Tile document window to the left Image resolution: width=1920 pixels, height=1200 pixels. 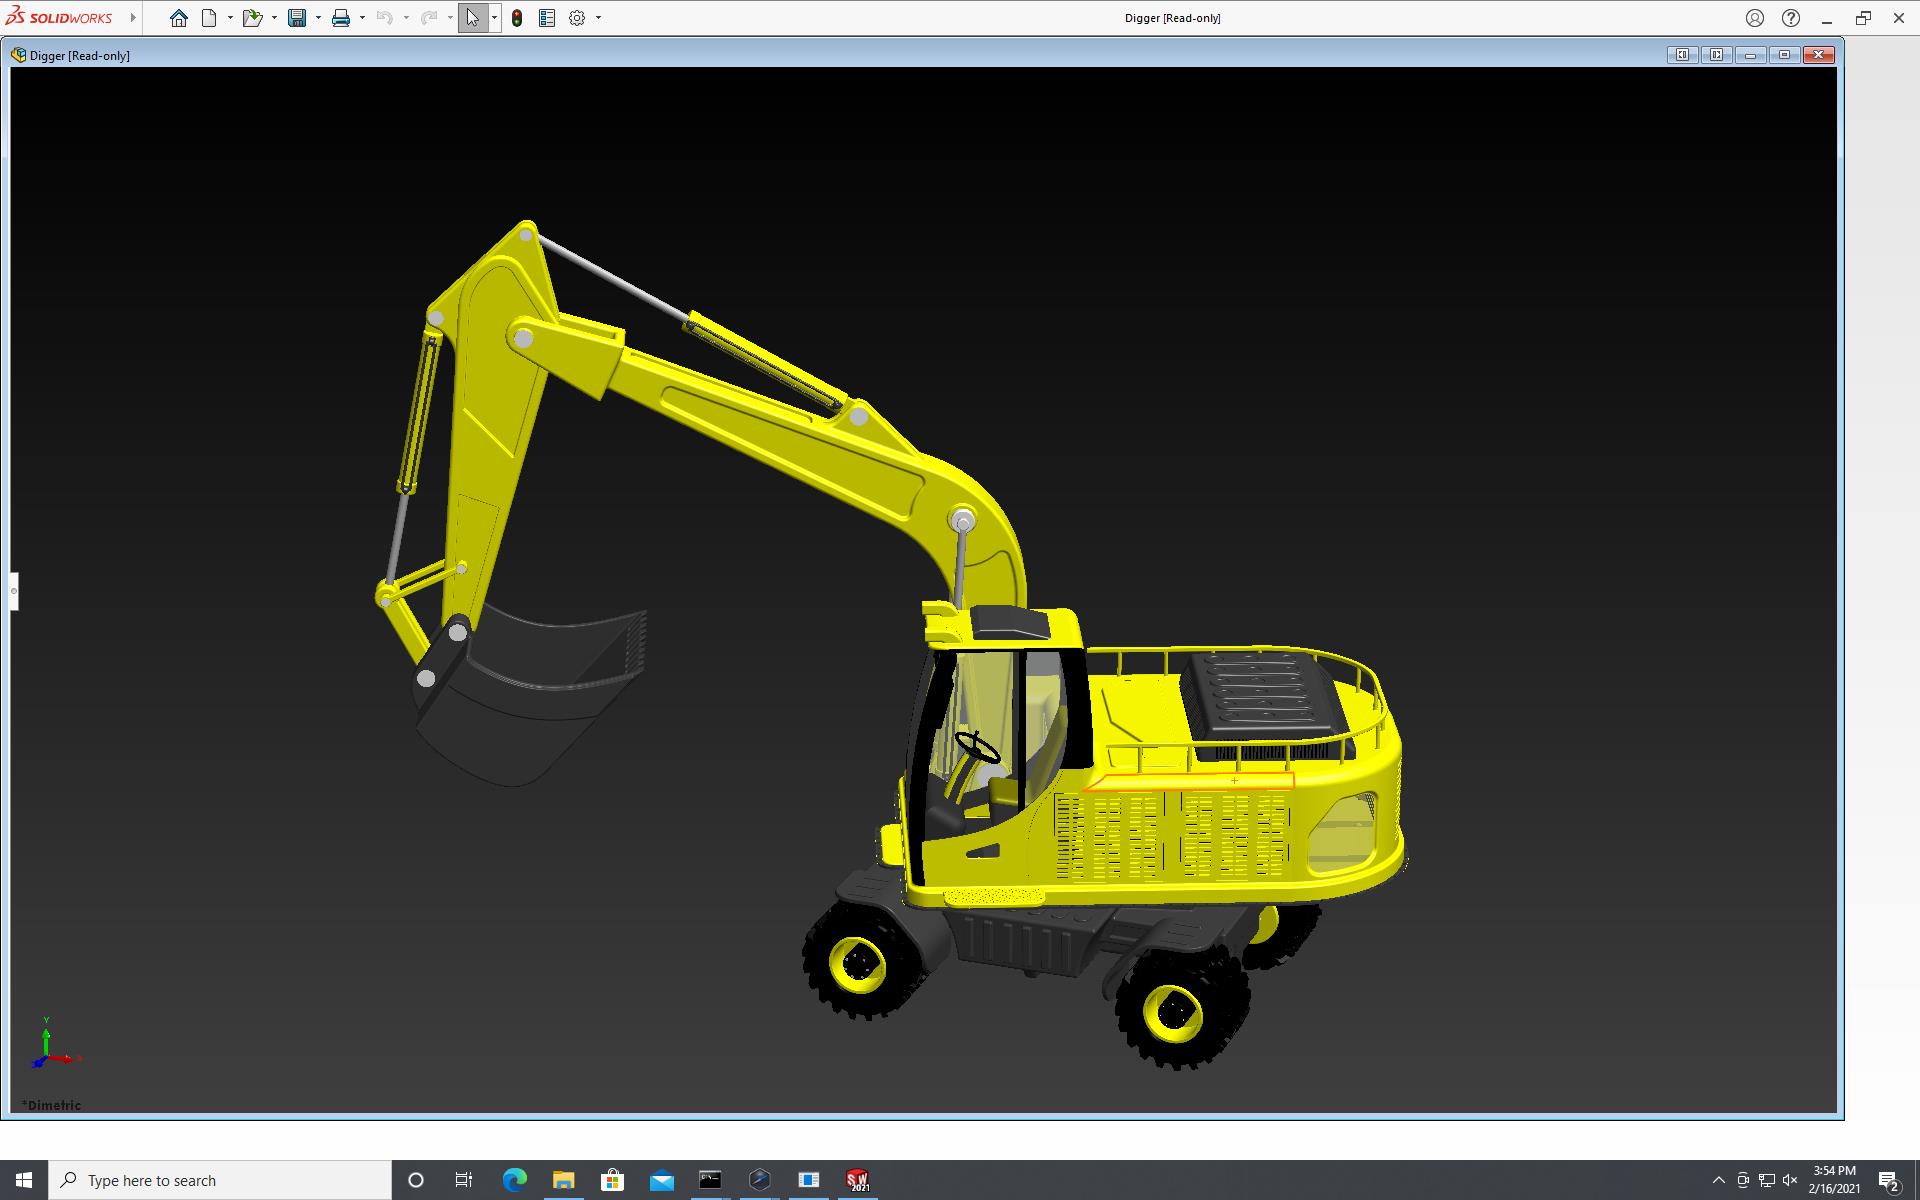click(1682, 55)
